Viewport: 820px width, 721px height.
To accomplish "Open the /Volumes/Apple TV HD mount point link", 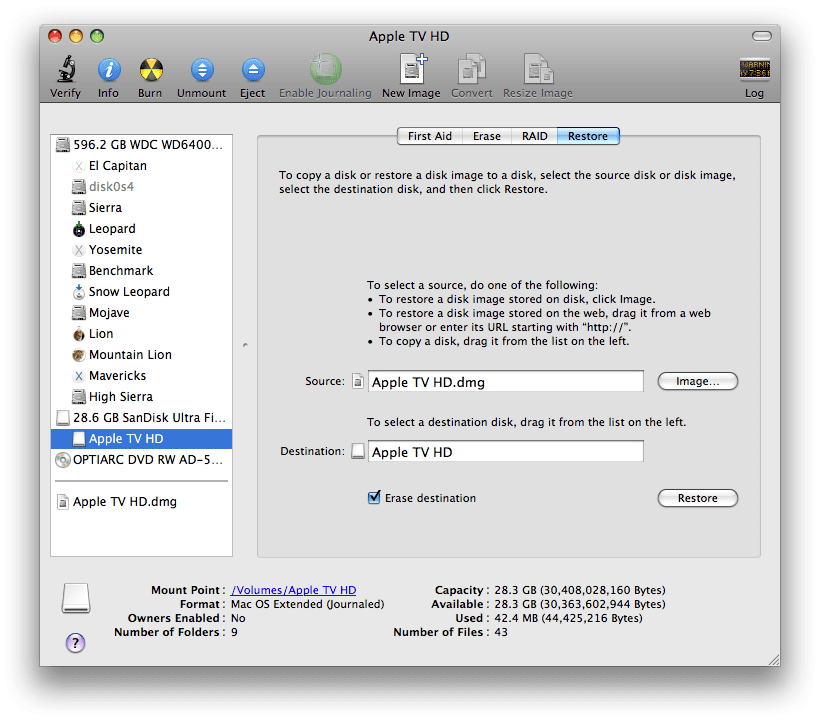I will point(293,590).
